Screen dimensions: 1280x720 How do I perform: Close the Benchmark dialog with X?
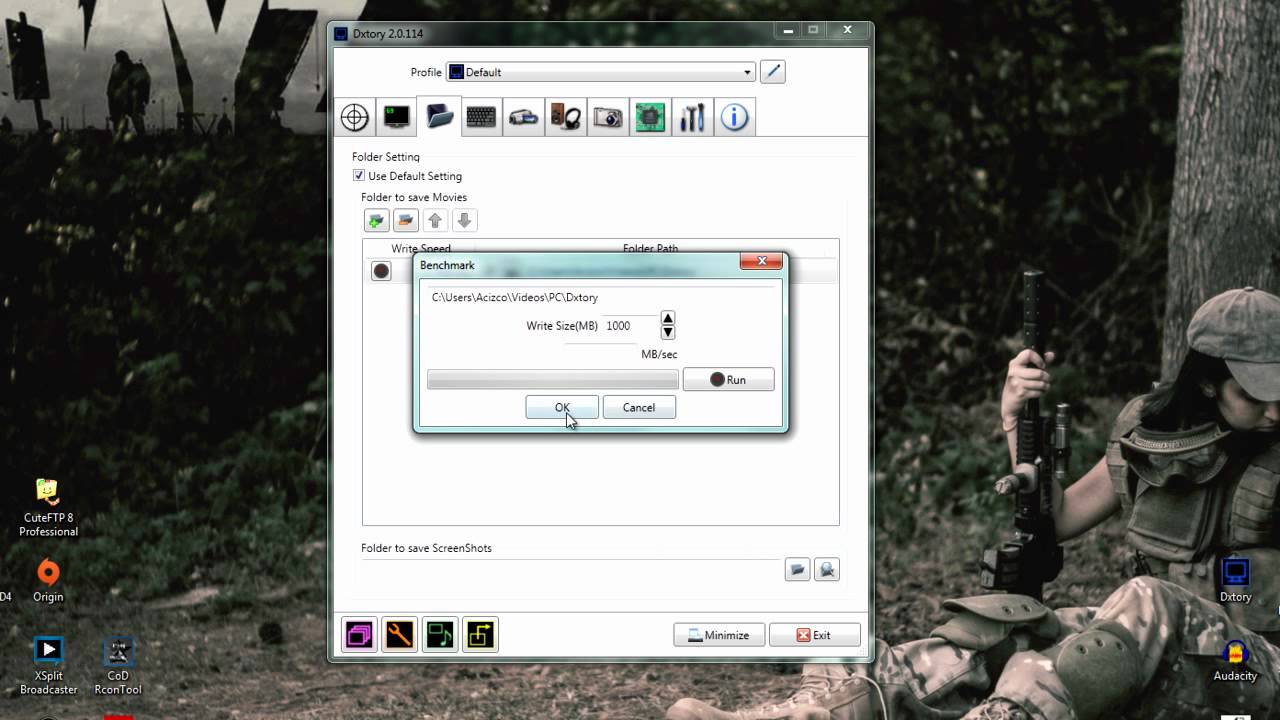(761, 262)
